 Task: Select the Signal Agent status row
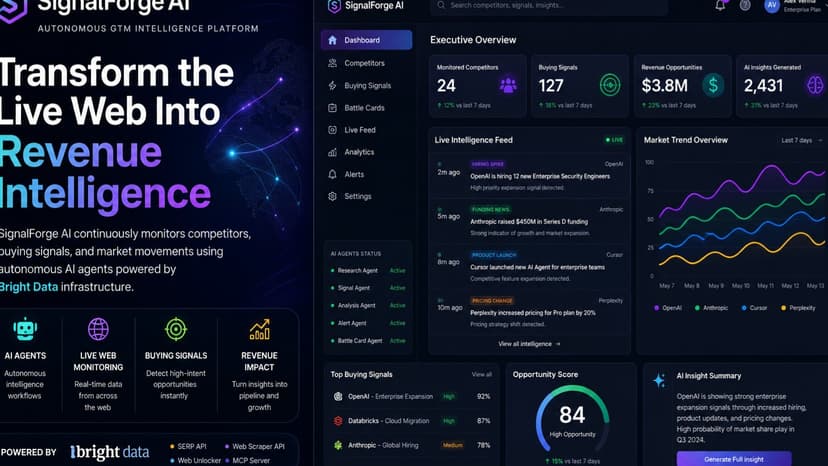coord(368,288)
